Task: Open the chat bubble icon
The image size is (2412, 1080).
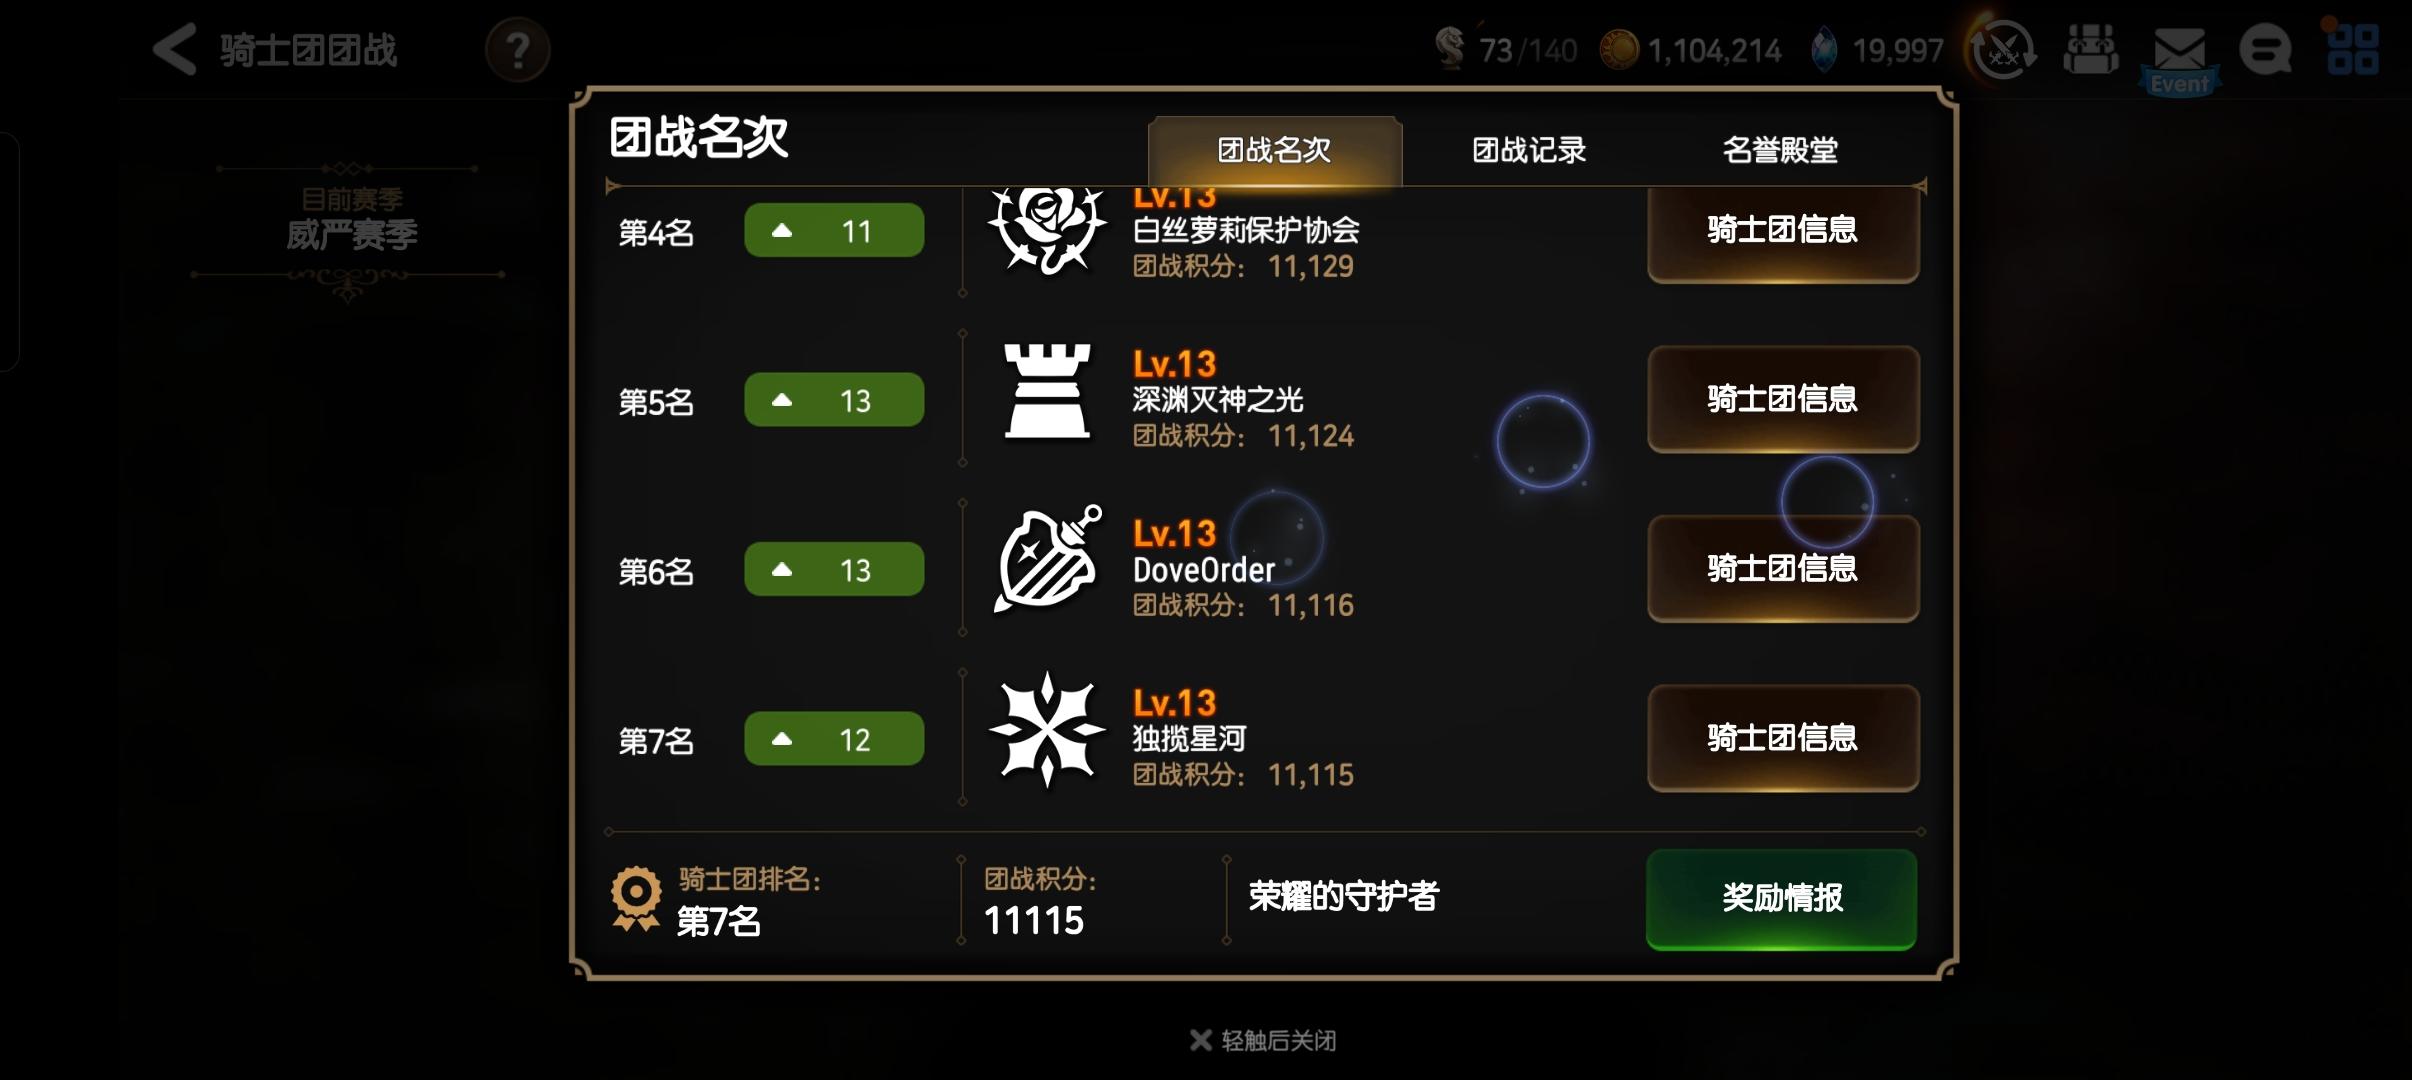Action: (2265, 50)
